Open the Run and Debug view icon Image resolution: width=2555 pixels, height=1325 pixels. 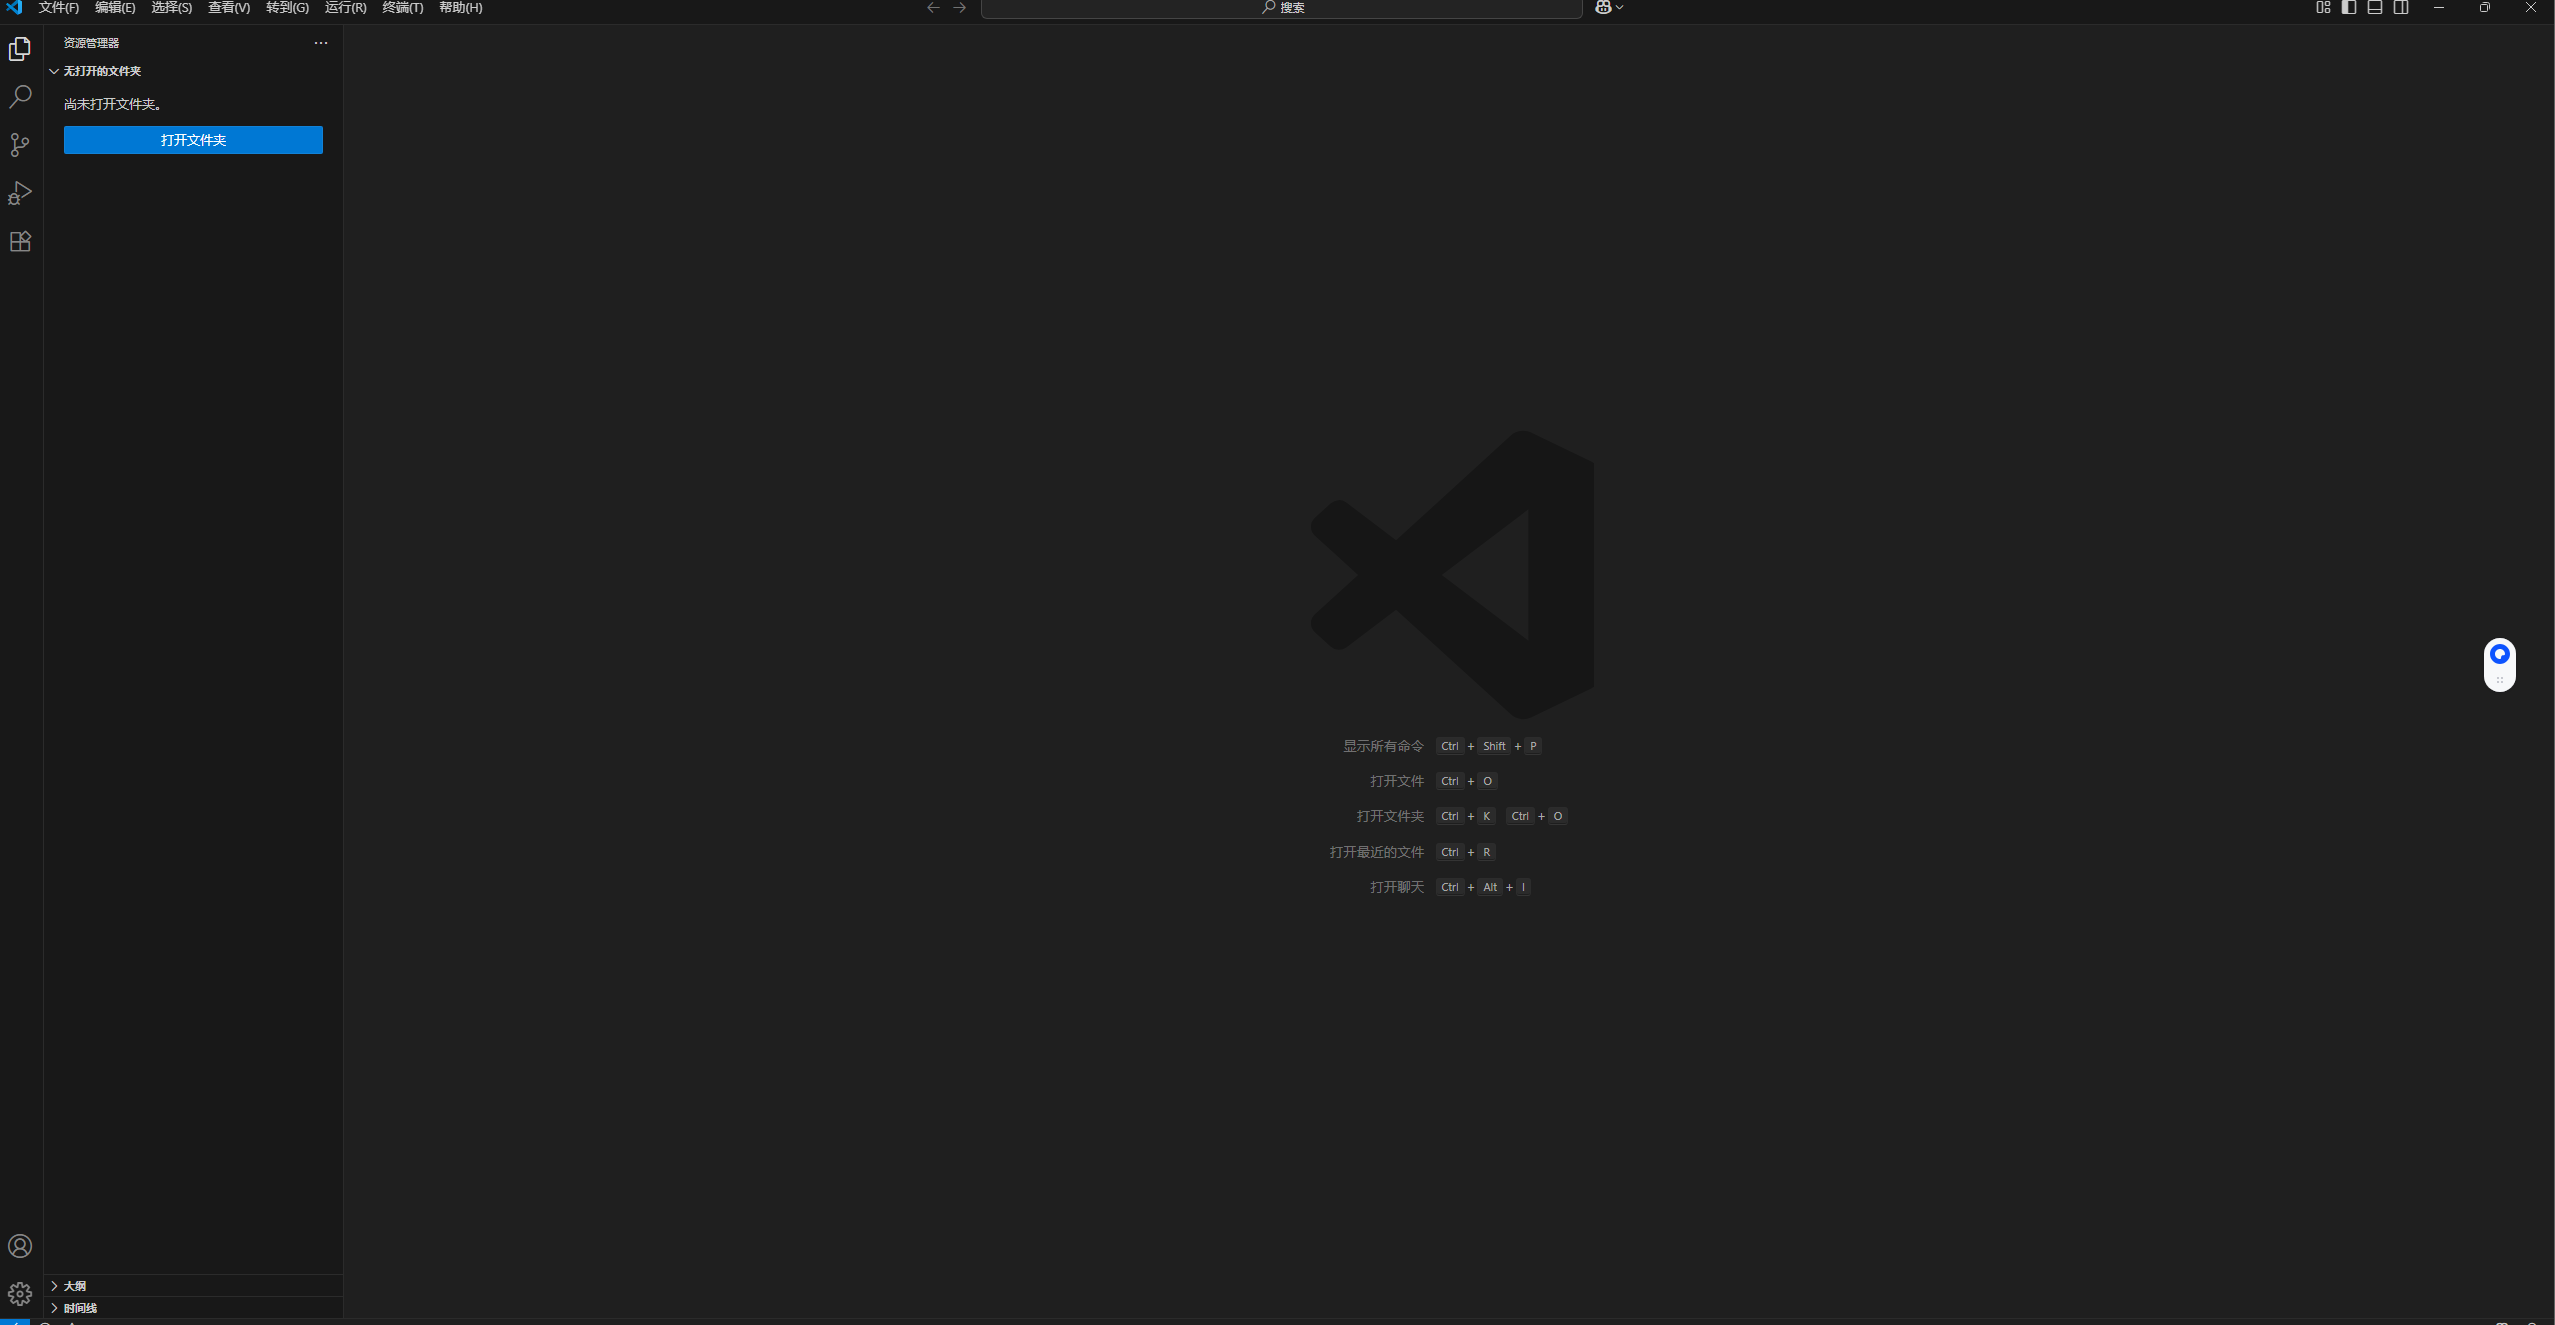[x=20, y=193]
